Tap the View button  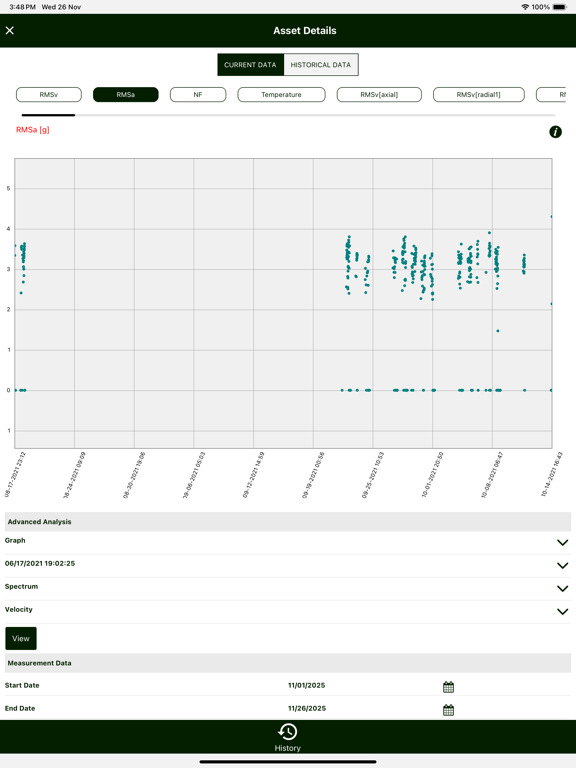pos(21,638)
